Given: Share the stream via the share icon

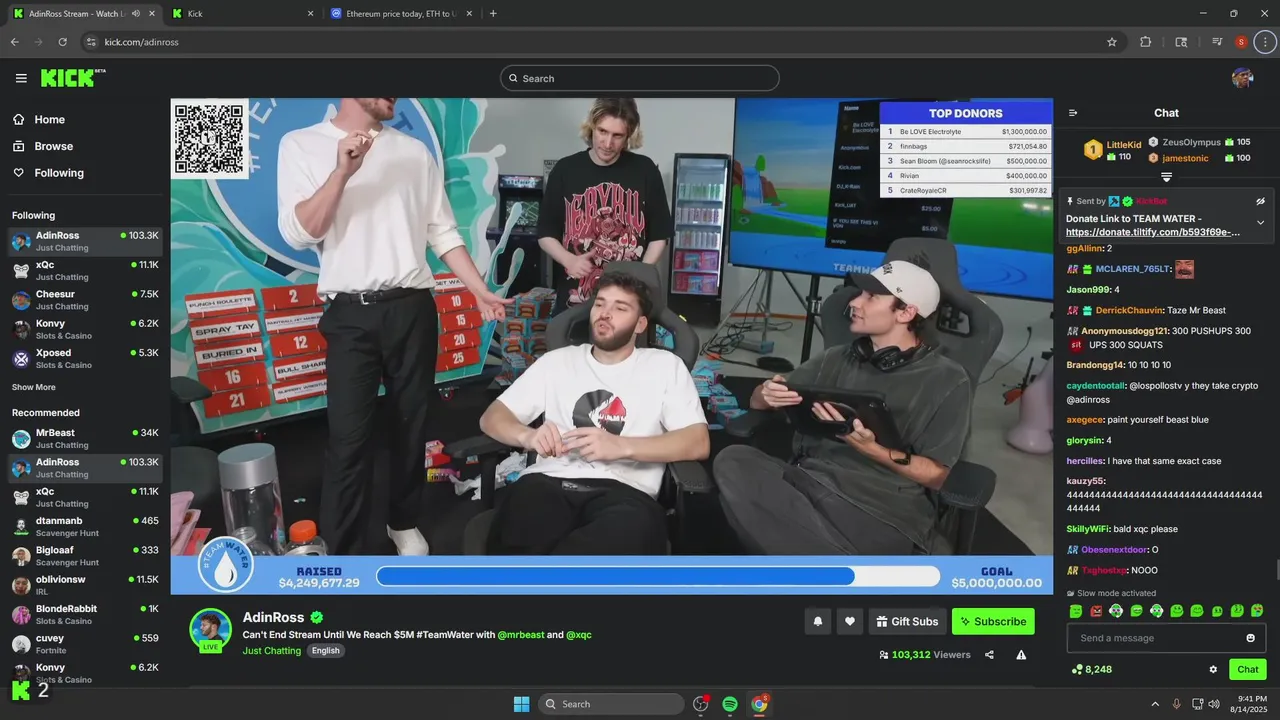Looking at the screenshot, I should click(989, 655).
